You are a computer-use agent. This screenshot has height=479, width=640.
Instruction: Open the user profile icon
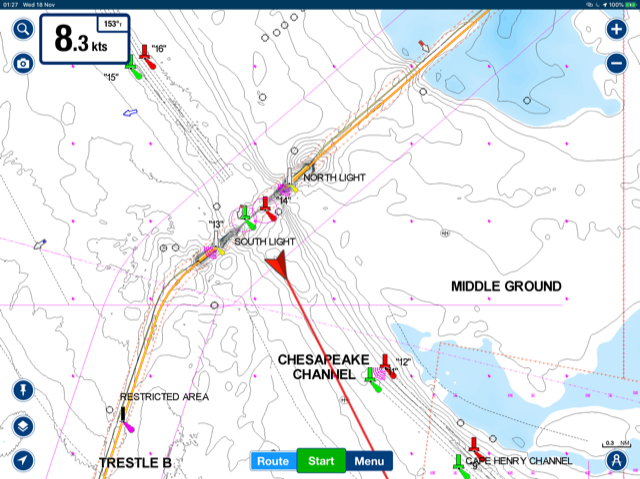click(x=617, y=460)
